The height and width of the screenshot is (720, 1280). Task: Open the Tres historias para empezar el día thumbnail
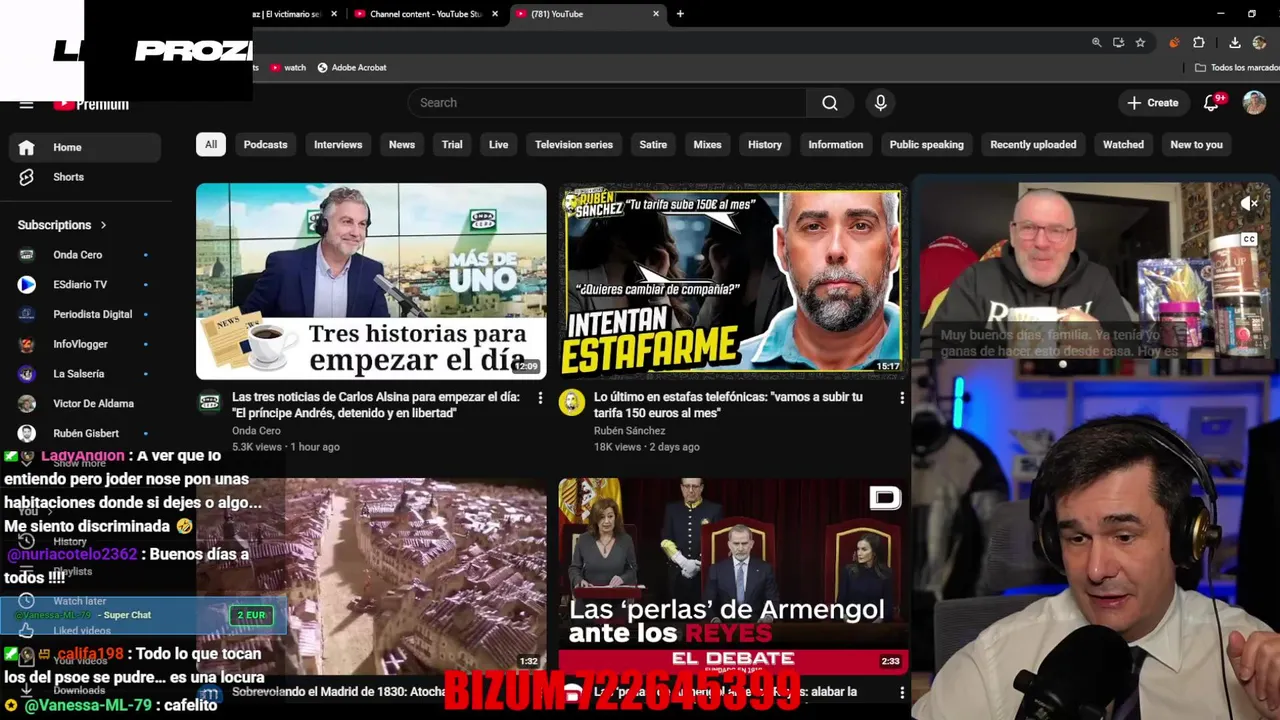pos(371,281)
